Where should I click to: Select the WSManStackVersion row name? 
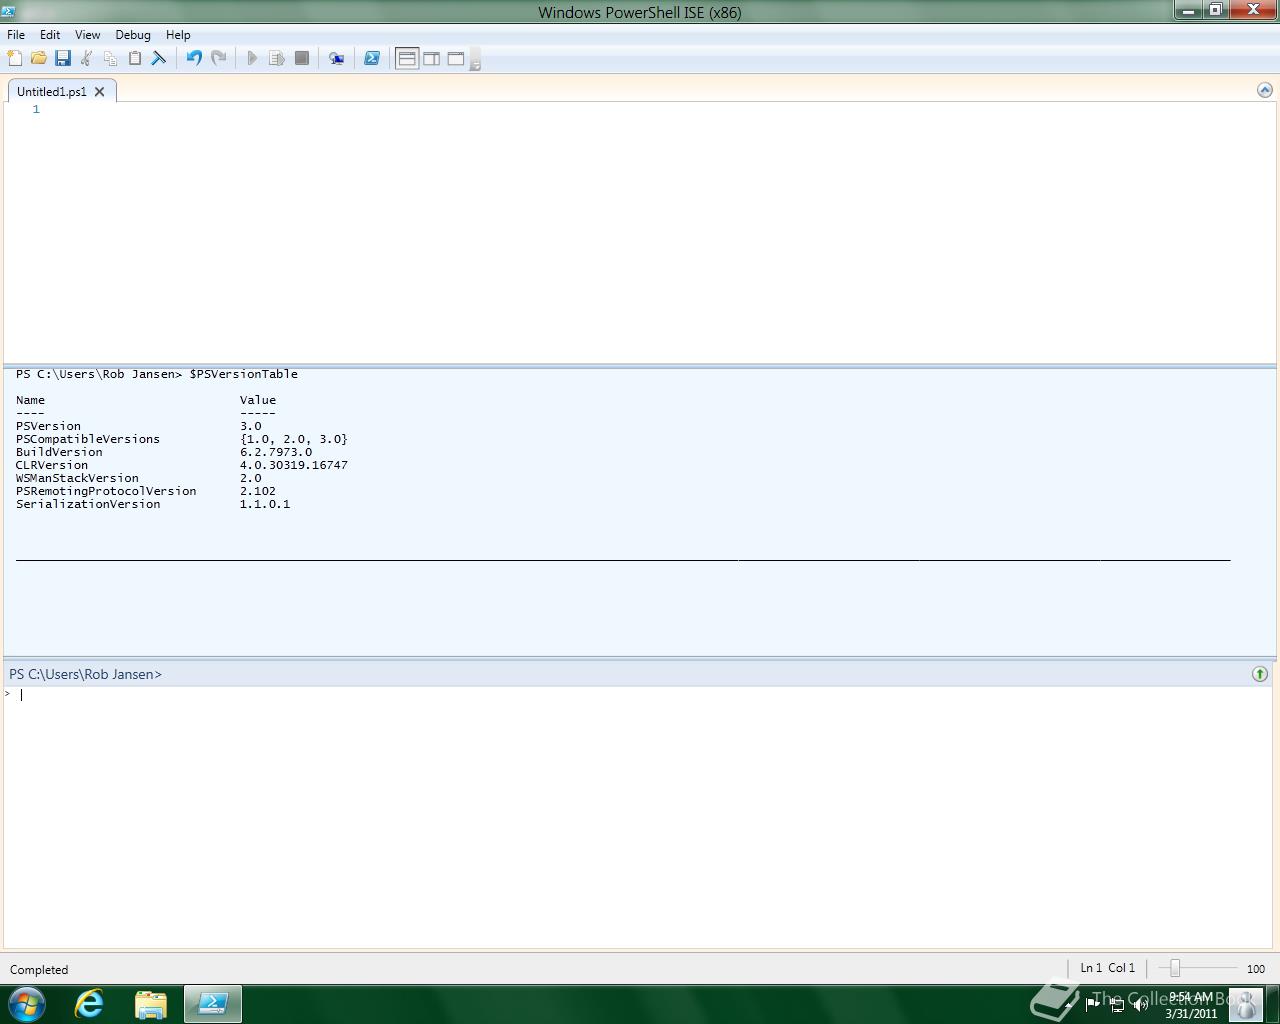(77, 478)
